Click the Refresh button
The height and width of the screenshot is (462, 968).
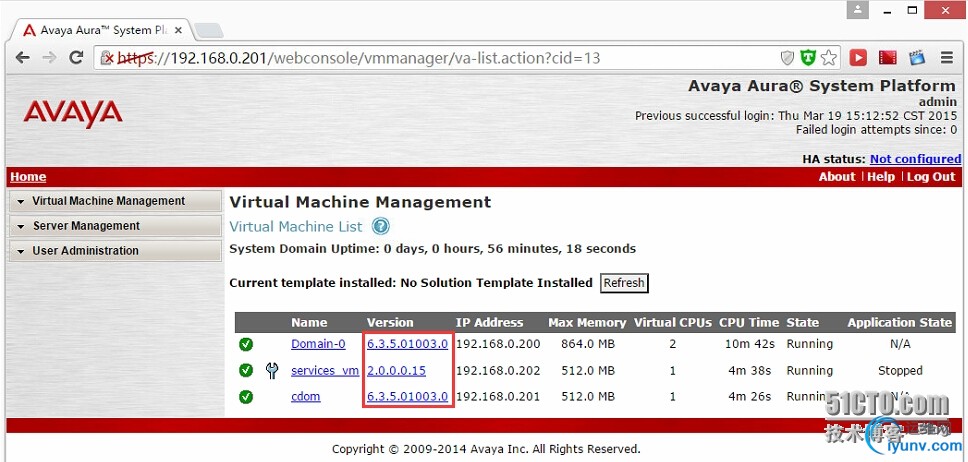click(x=624, y=283)
